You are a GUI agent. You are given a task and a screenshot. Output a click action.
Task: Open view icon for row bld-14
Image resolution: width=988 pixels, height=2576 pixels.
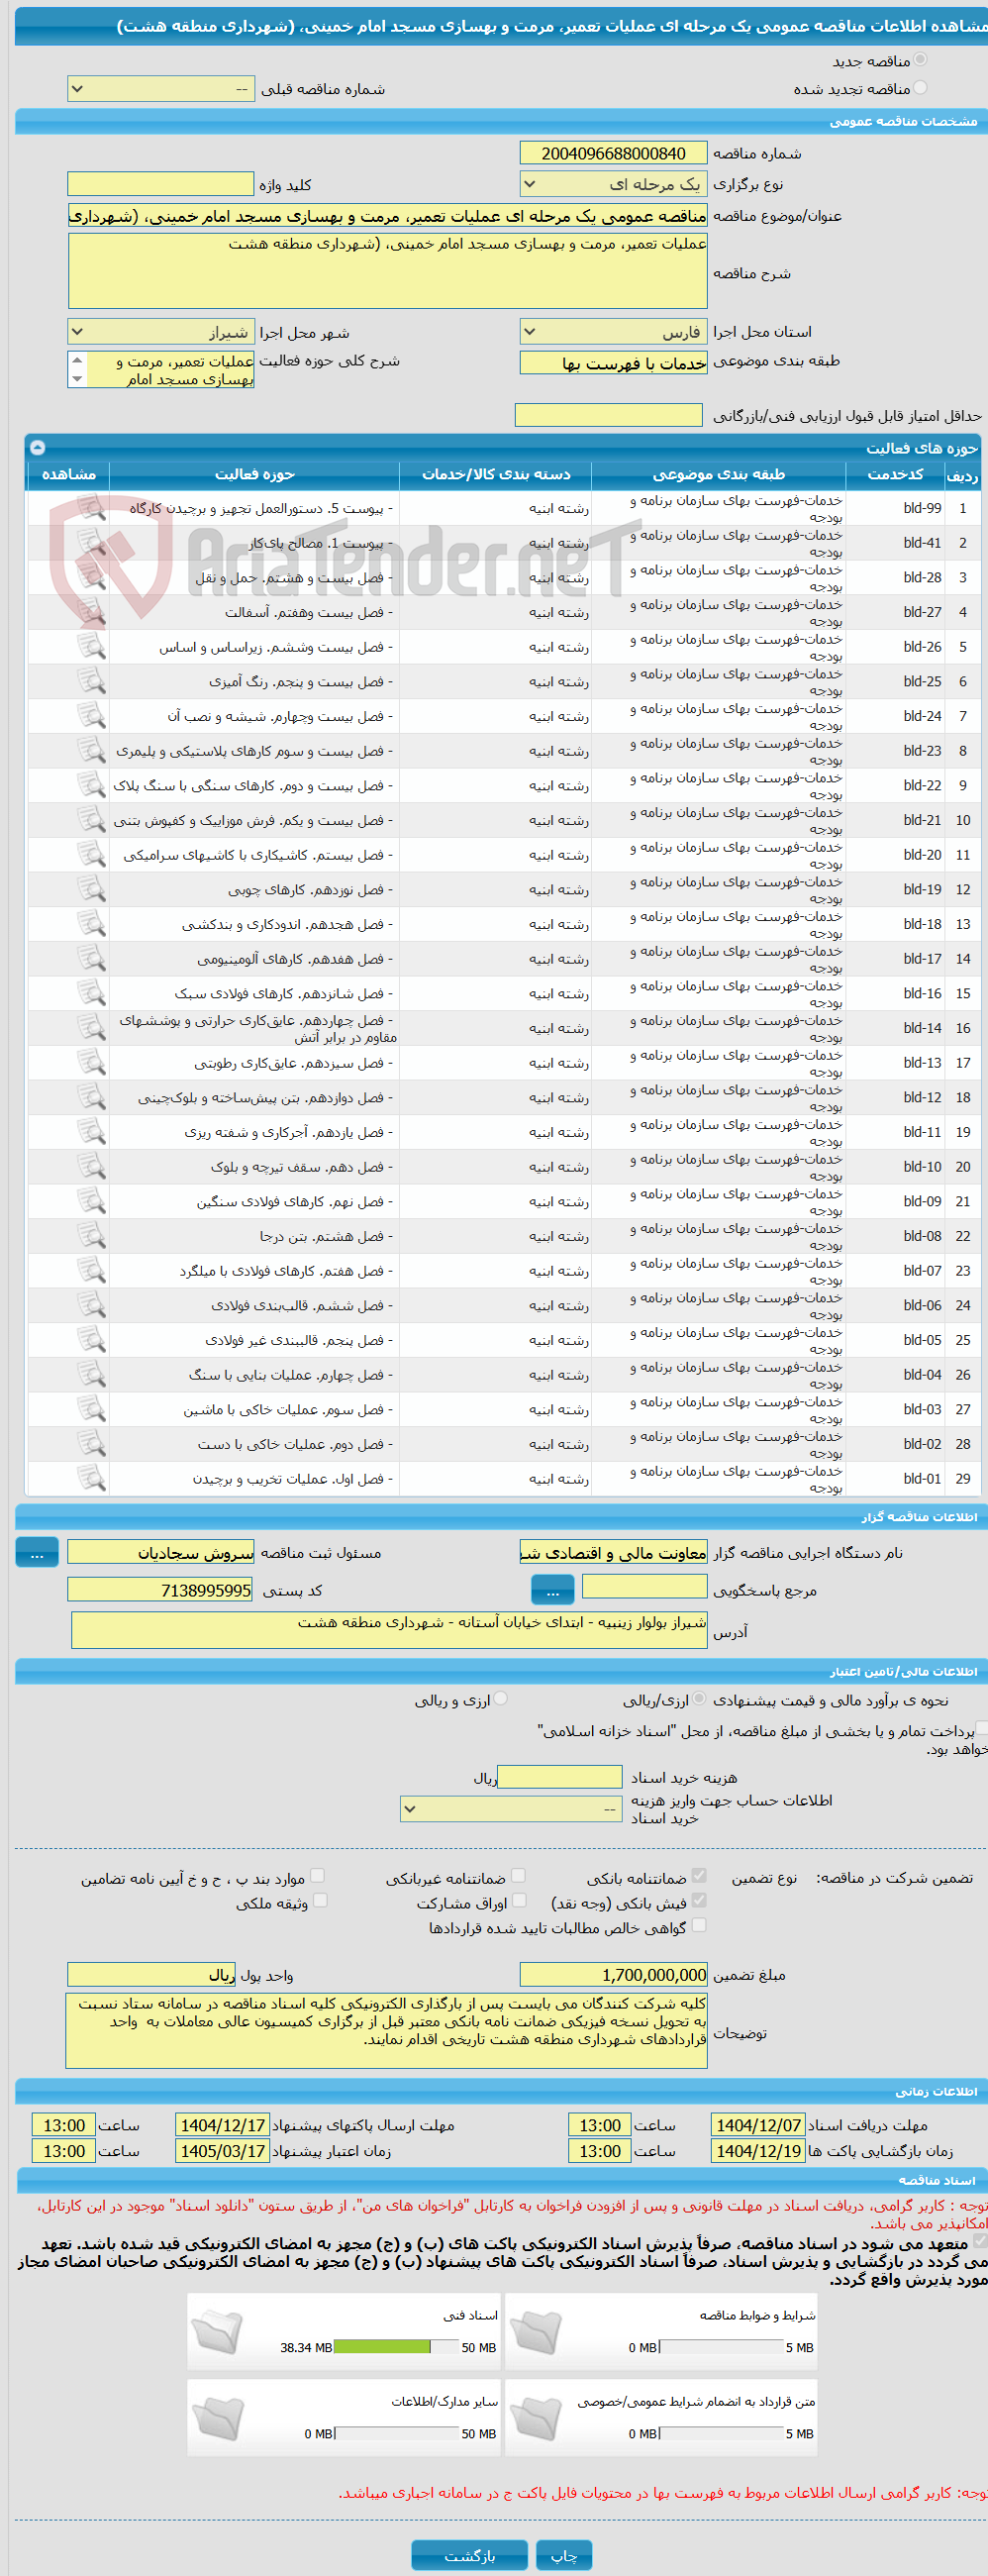click(91, 1028)
